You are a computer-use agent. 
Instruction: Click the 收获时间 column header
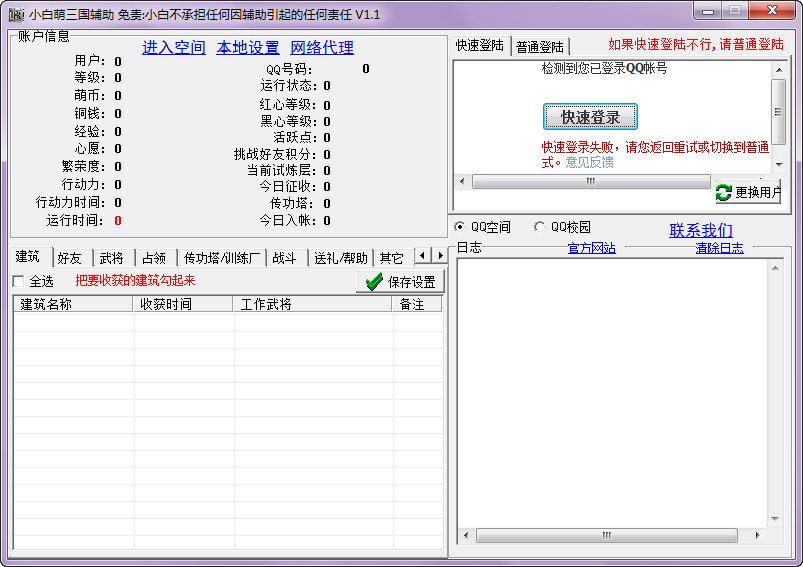(x=183, y=304)
